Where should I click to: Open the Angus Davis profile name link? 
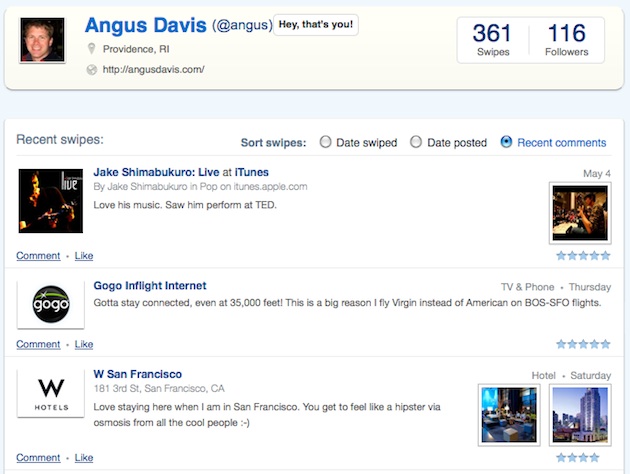coord(145,25)
